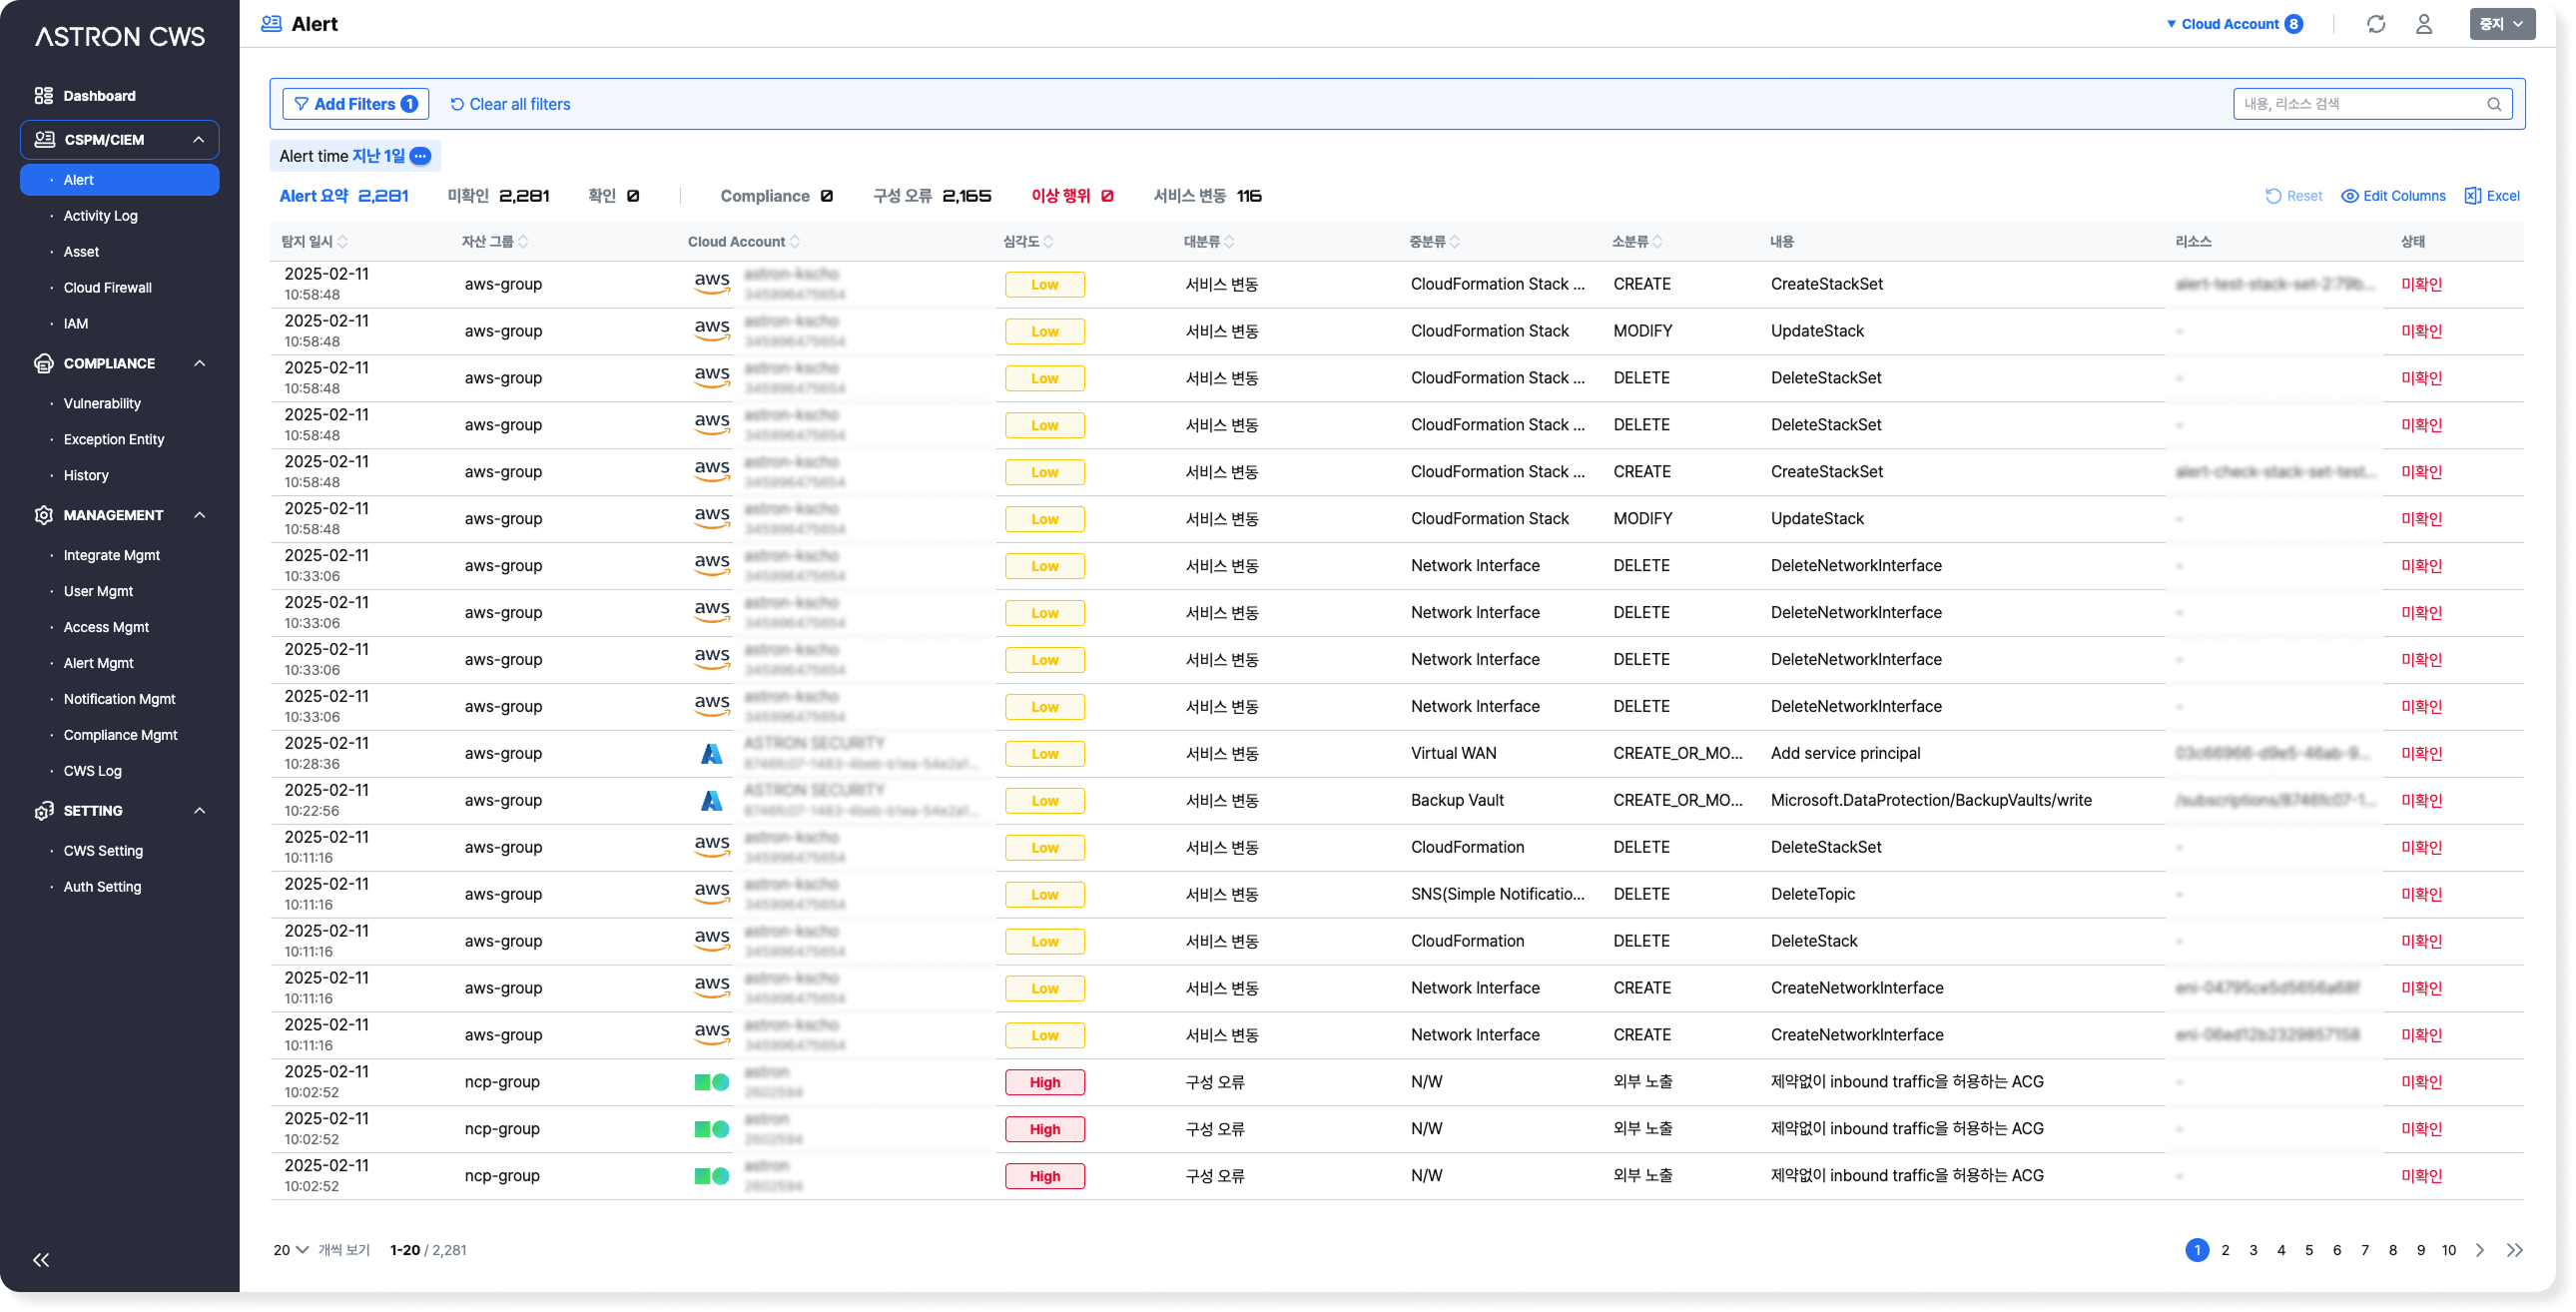2576x1312 pixels.
Task: Select the 확인 tab
Action: tap(613, 196)
